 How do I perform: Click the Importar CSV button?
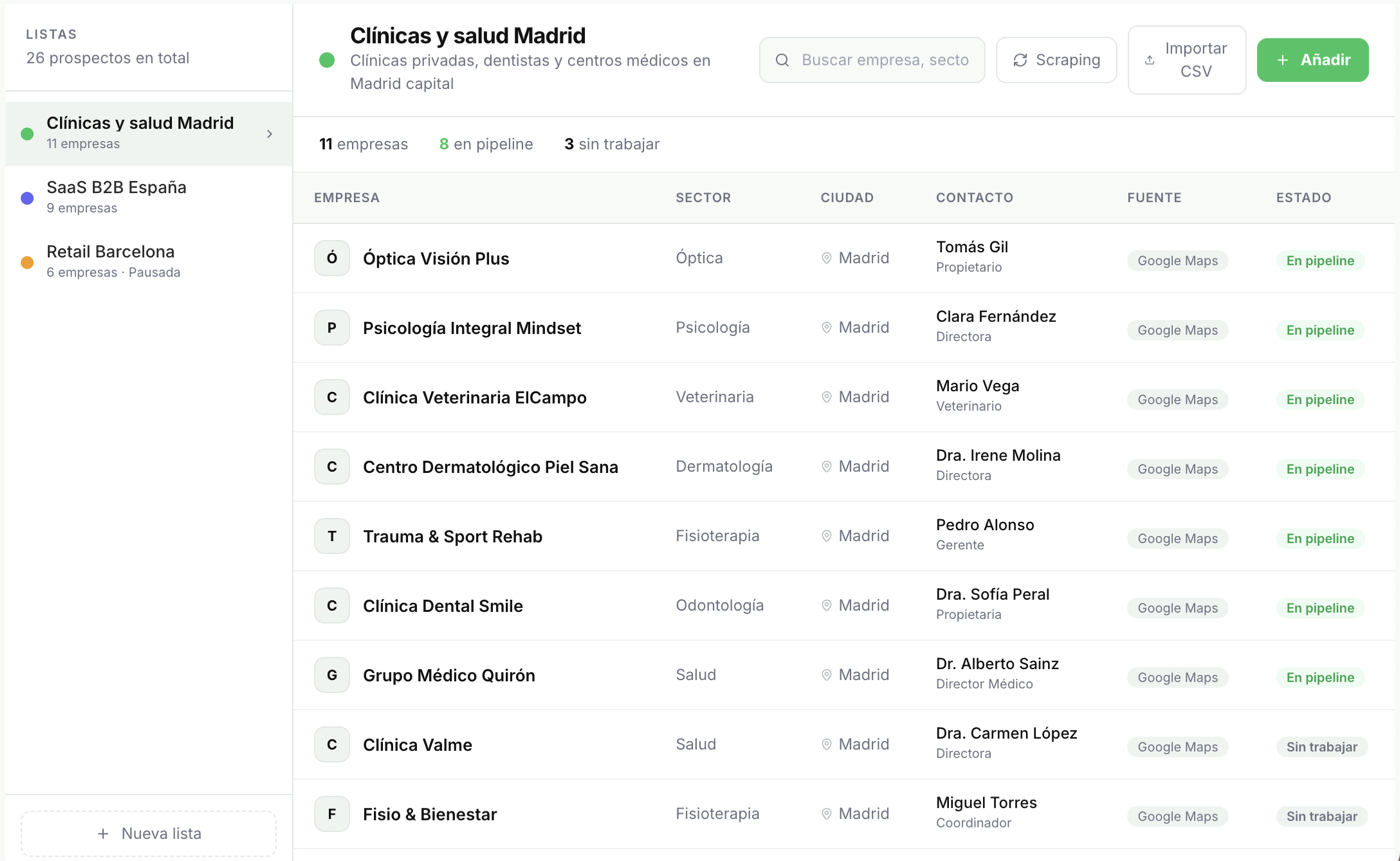(1187, 60)
